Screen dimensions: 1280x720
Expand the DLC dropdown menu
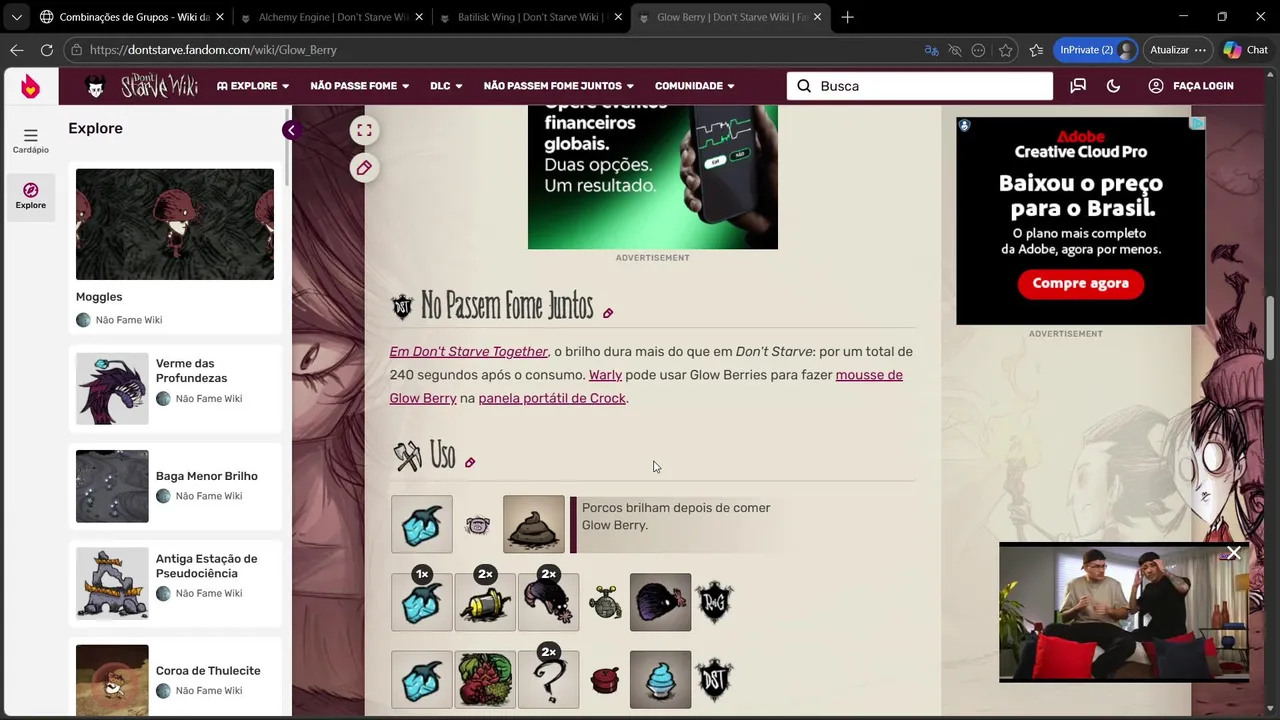pyautogui.click(x=446, y=86)
